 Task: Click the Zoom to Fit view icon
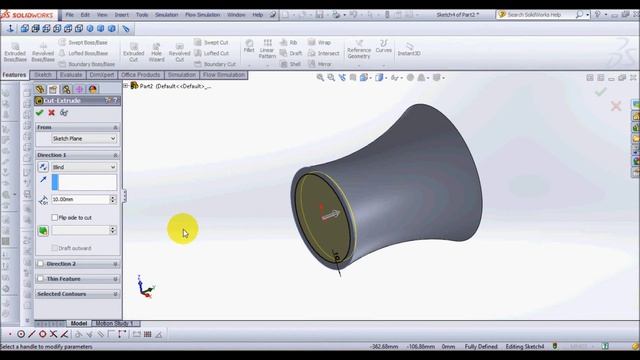(320, 78)
